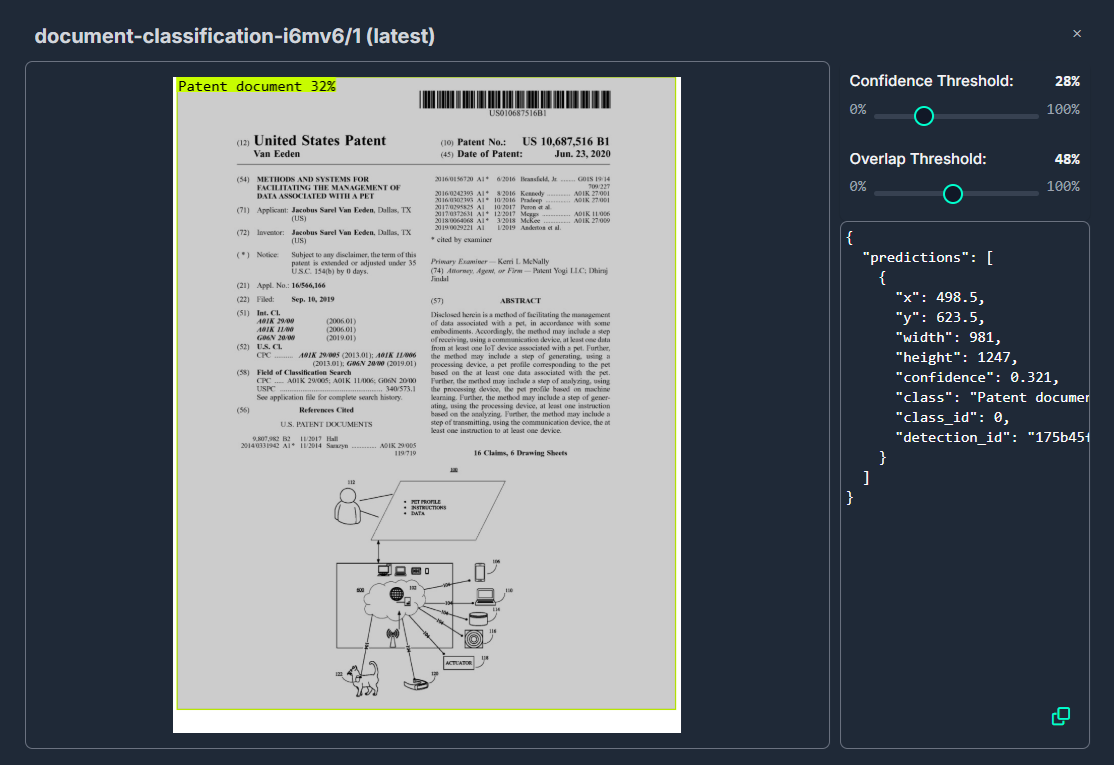Image resolution: width=1114 pixels, height=765 pixels.
Task: Click the Overlap Threshold 48% value
Action: 1067,159
